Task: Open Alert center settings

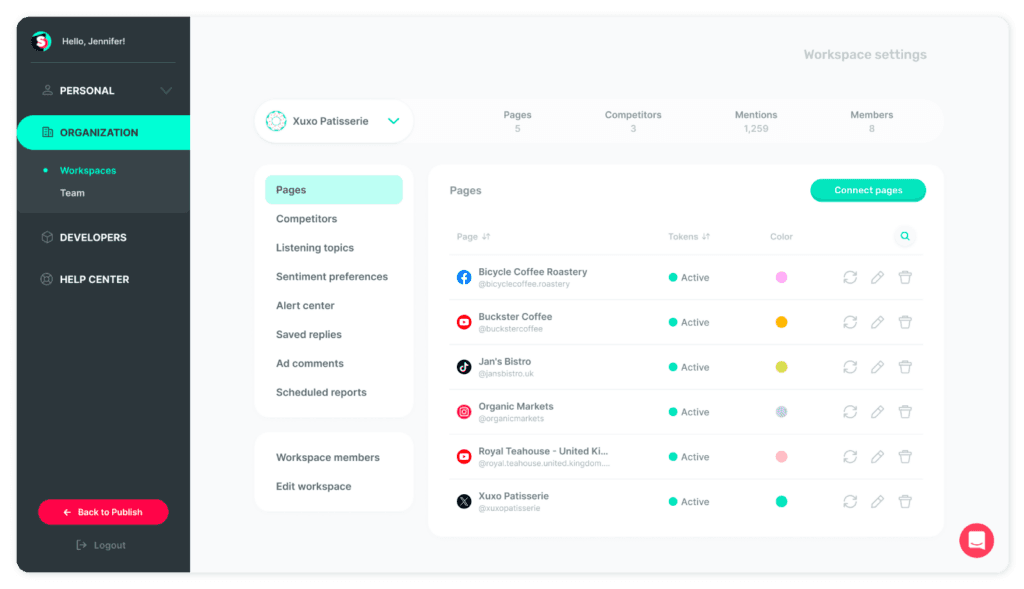Action: click(x=305, y=306)
